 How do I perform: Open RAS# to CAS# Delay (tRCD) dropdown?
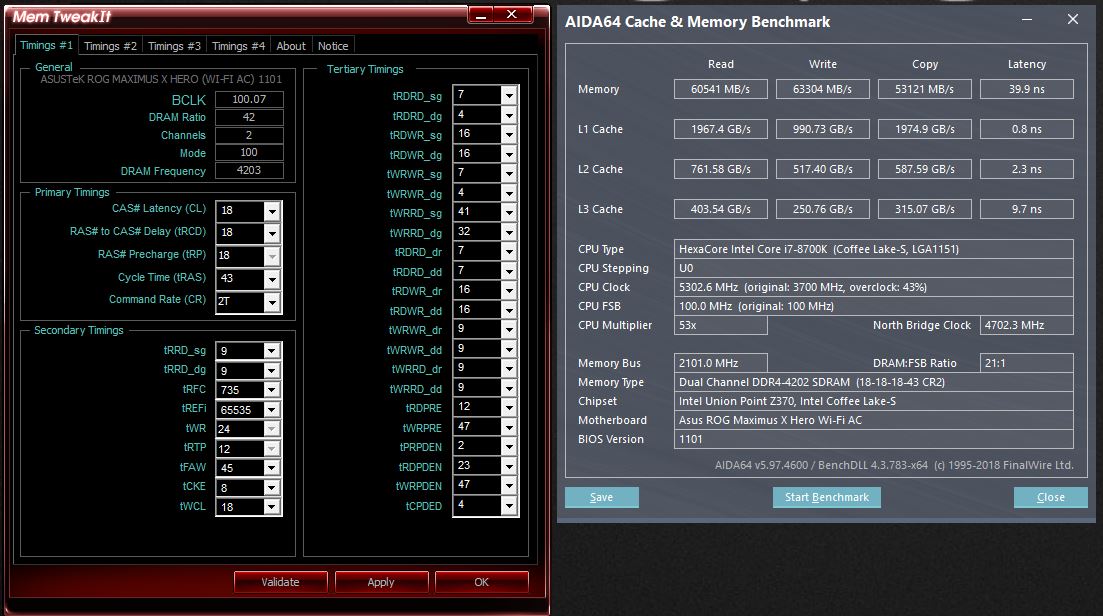[x=272, y=233]
